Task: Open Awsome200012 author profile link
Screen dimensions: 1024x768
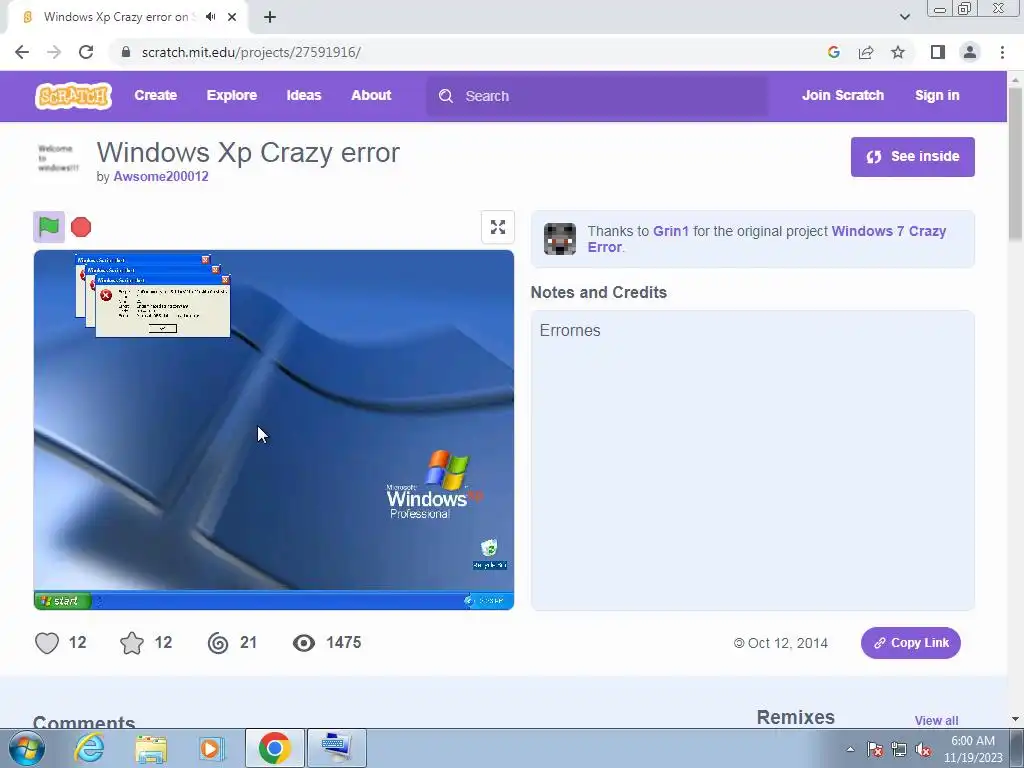Action: pyautogui.click(x=161, y=176)
